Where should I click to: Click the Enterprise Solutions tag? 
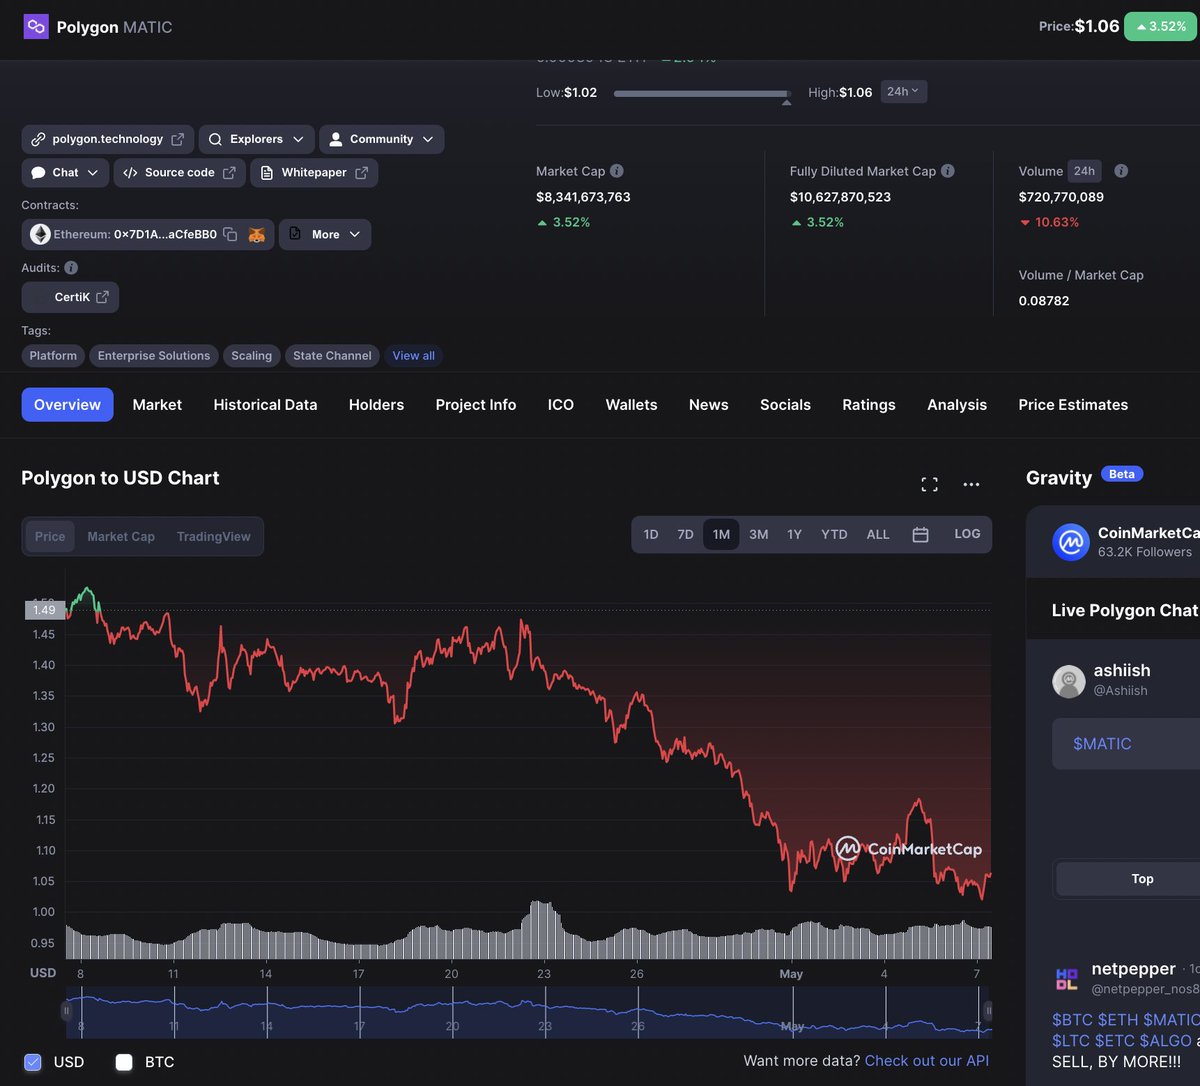(x=154, y=356)
